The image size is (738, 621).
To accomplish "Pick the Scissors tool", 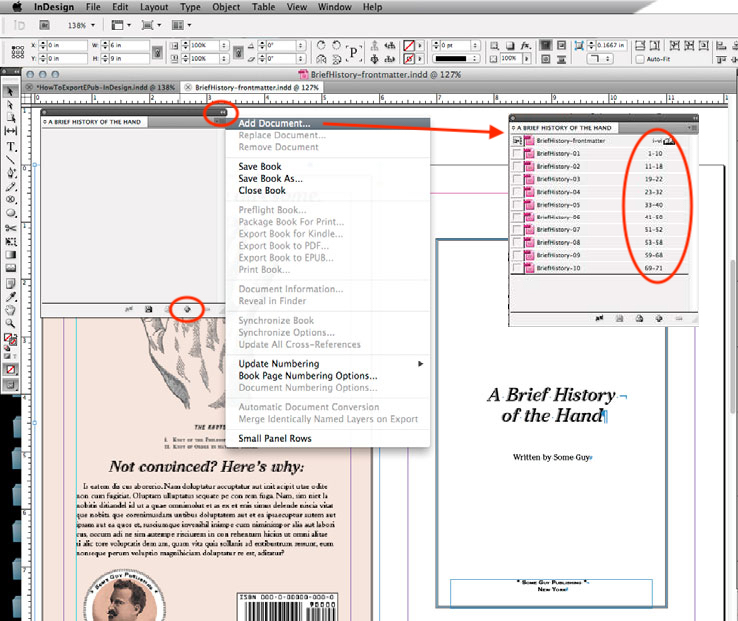I will (12, 227).
